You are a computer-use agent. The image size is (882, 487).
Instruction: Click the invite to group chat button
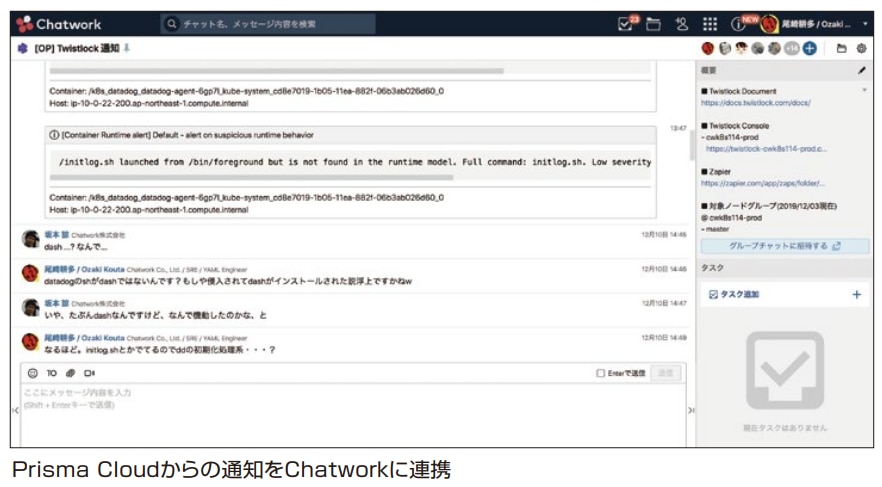click(x=785, y=246)
